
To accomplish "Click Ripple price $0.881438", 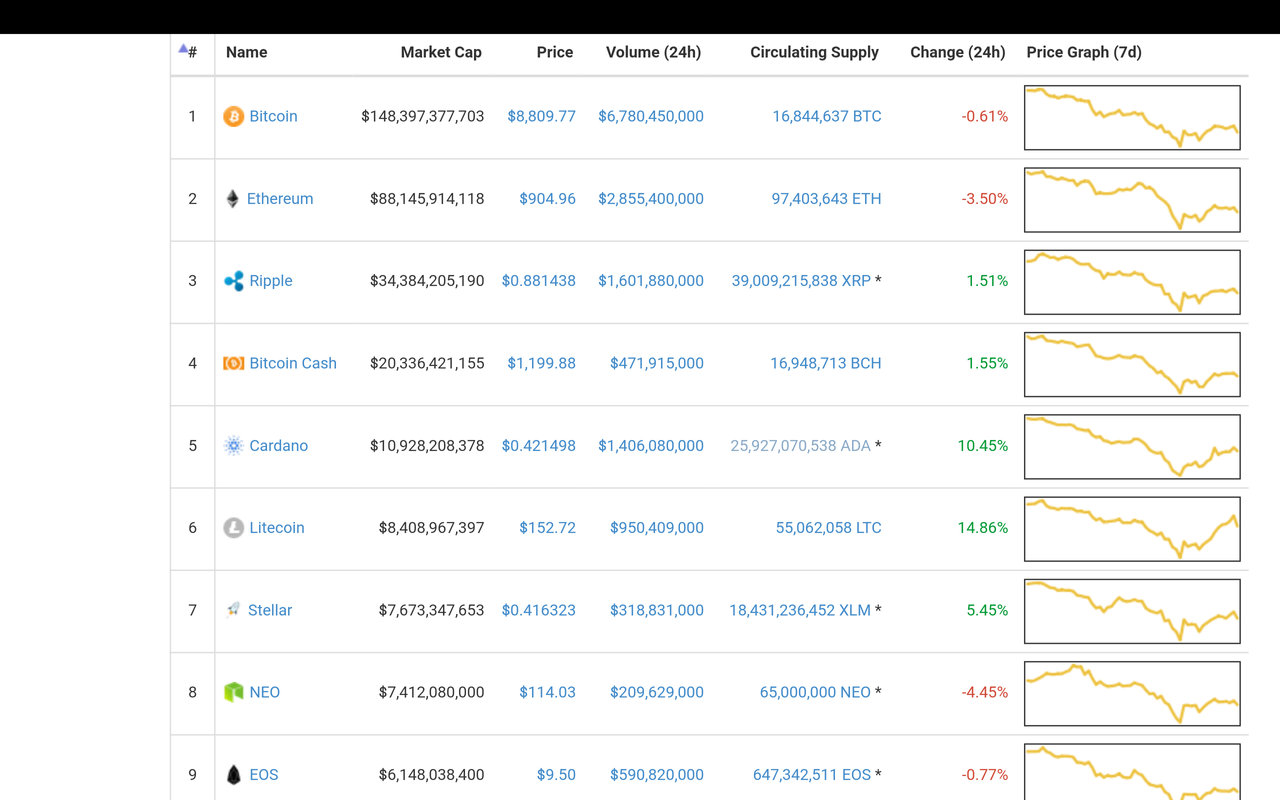I will [539, 281].
